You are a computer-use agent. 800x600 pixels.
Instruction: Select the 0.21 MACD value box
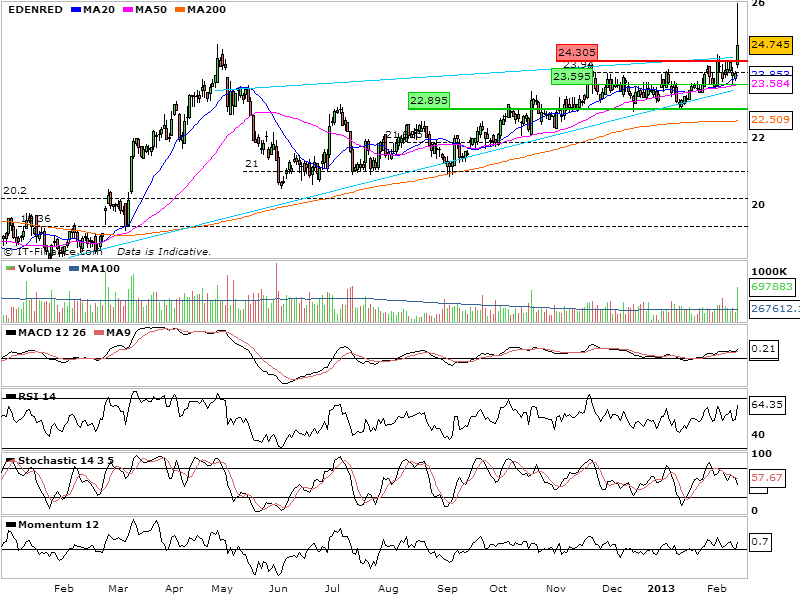pos(764,349)
